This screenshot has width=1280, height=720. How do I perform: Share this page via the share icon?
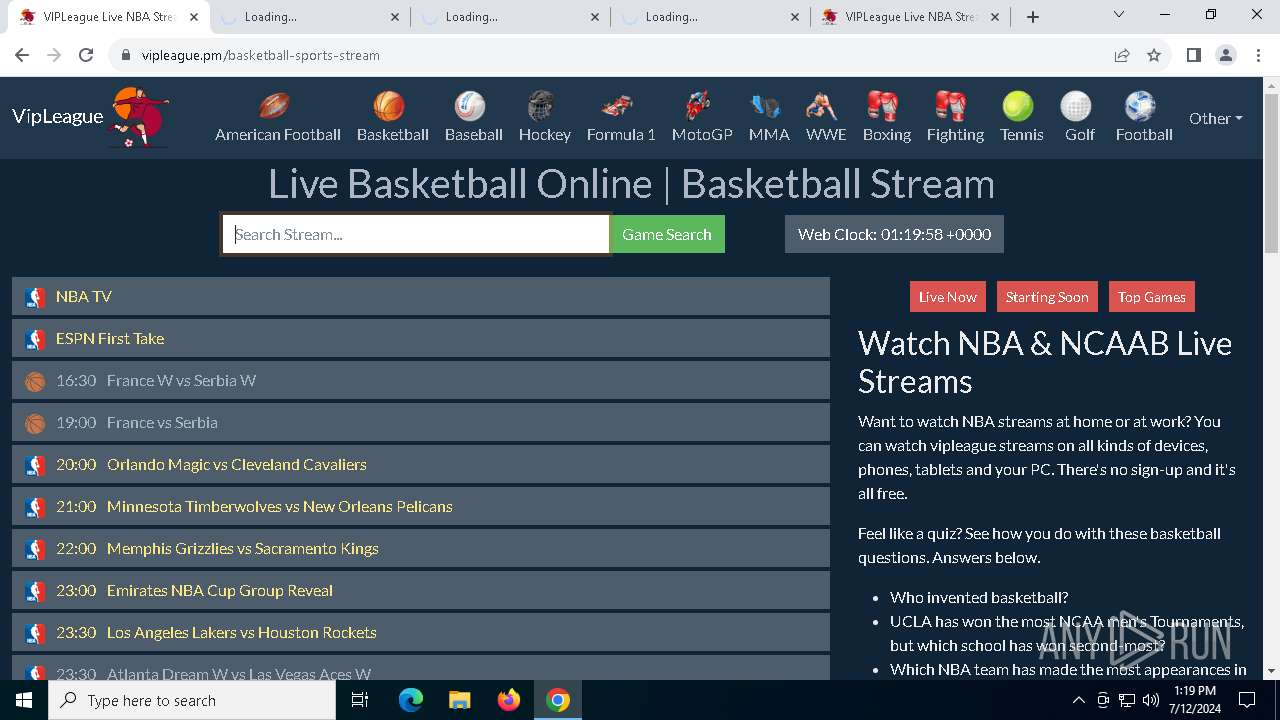click(x=1122, y=55)
